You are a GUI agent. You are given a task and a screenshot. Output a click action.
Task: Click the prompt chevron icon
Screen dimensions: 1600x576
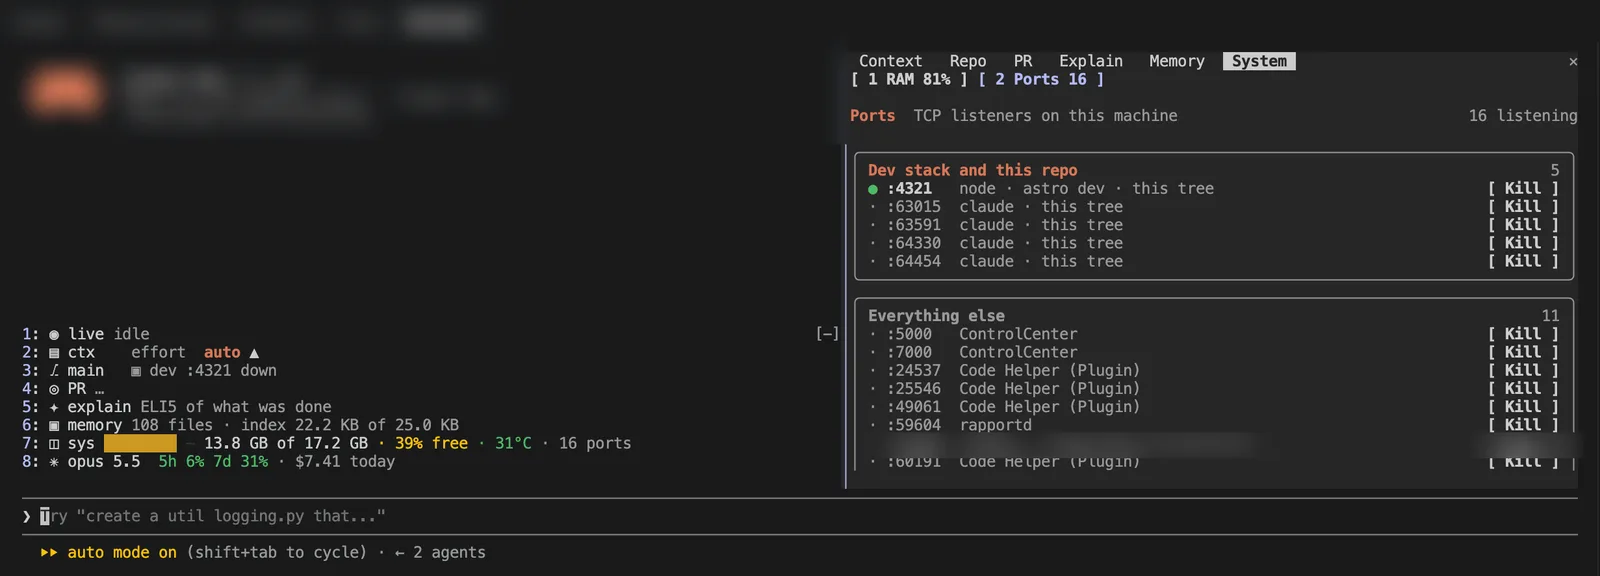tap(27, 516)
